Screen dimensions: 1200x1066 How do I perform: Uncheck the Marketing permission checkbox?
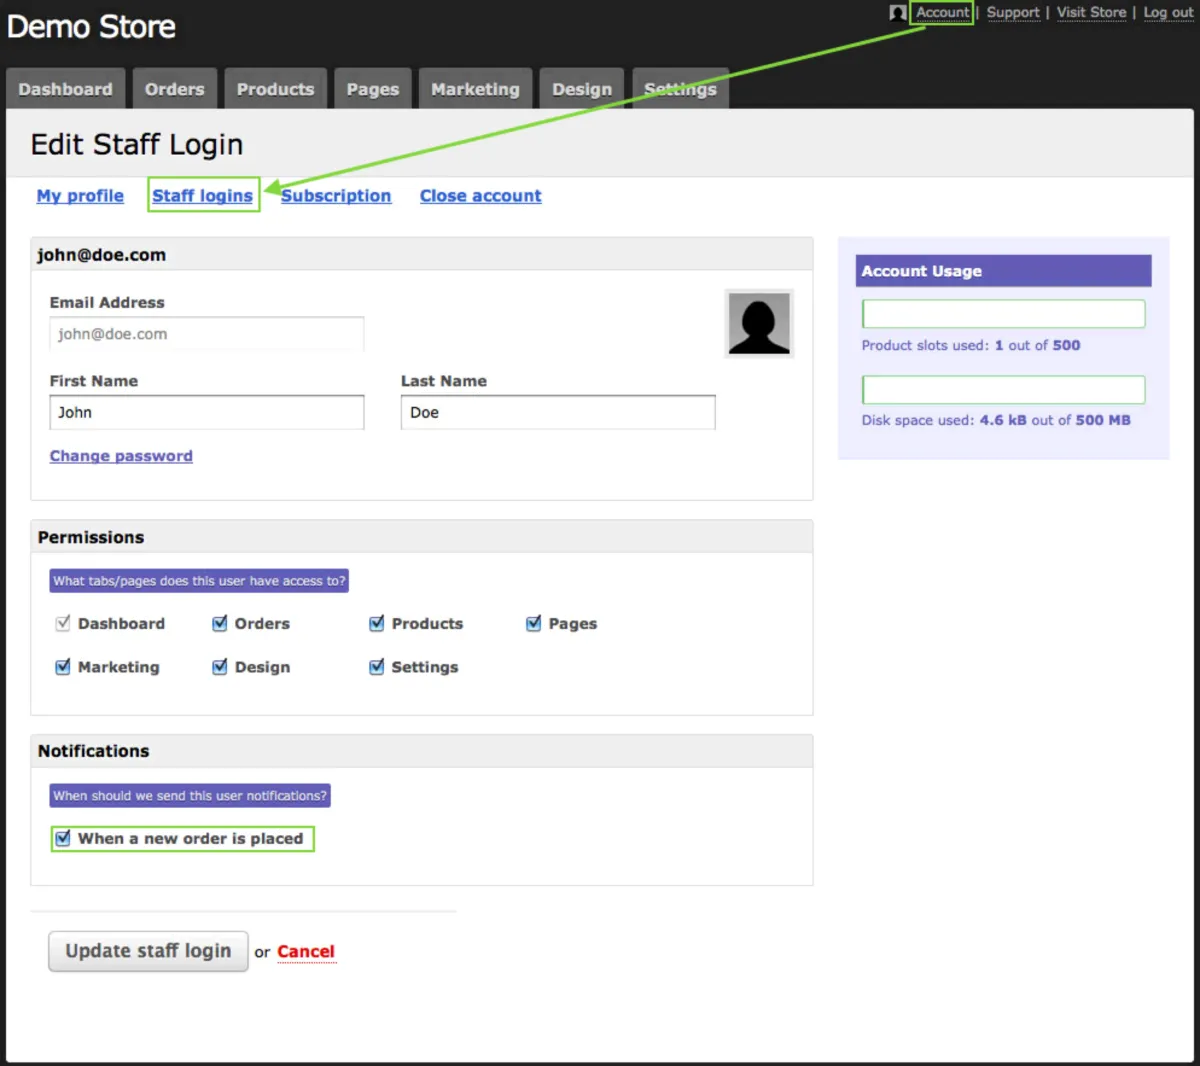tap(63, 667)
